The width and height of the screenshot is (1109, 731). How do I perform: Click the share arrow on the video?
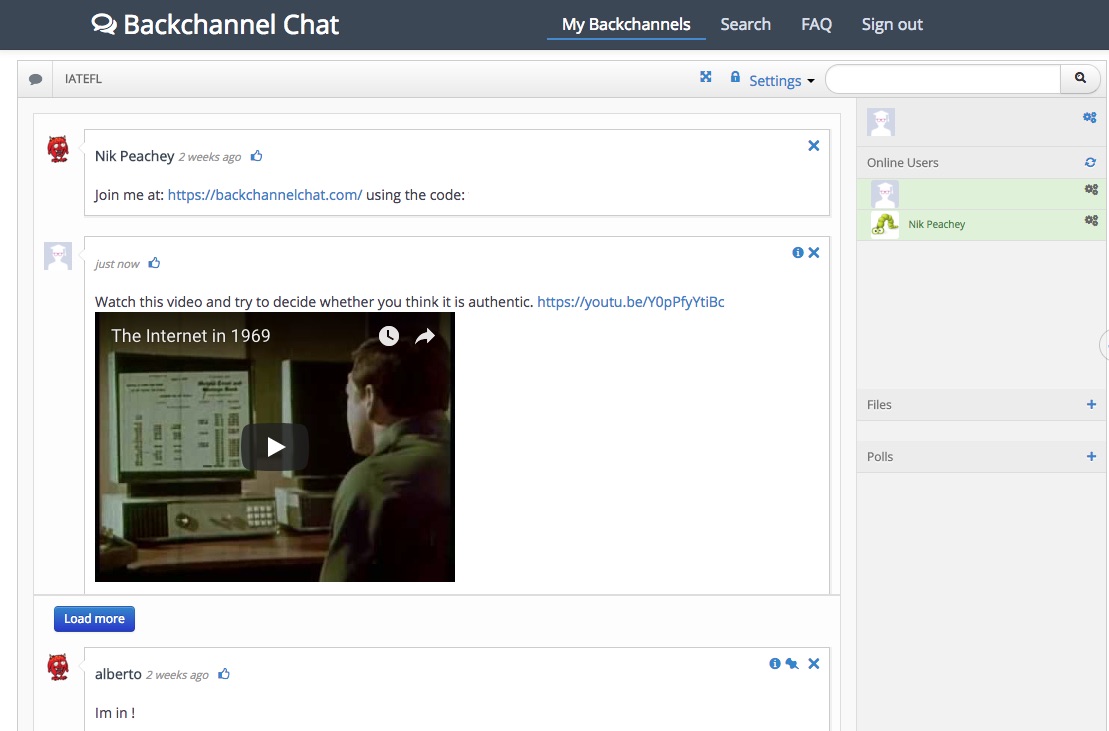pyautogui.click(x=424, y=336)
